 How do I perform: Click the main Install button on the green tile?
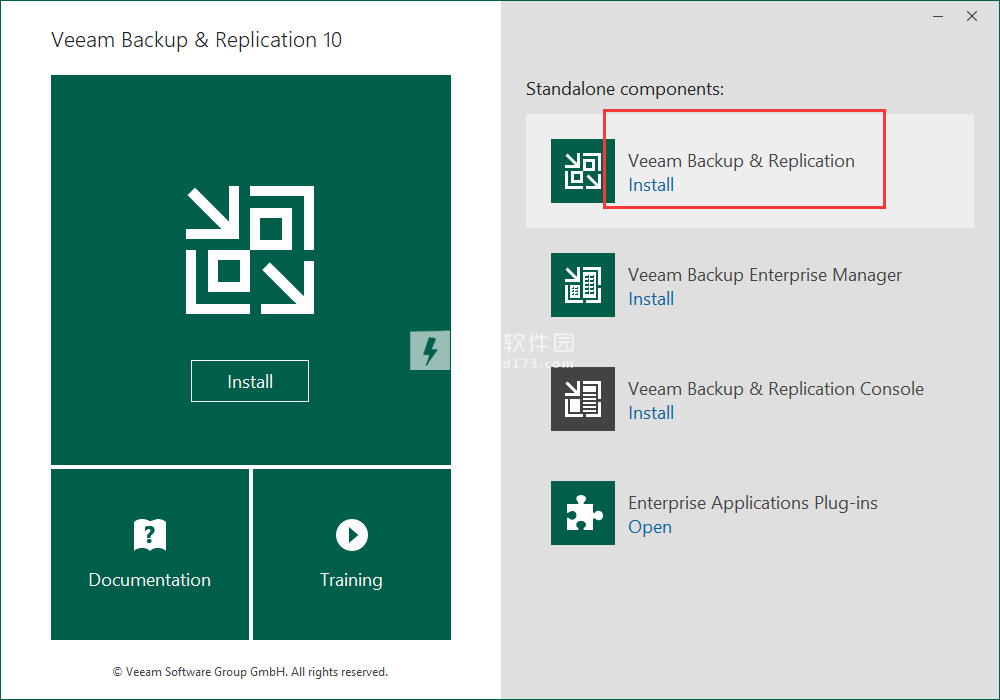click(x=250, y=381)
